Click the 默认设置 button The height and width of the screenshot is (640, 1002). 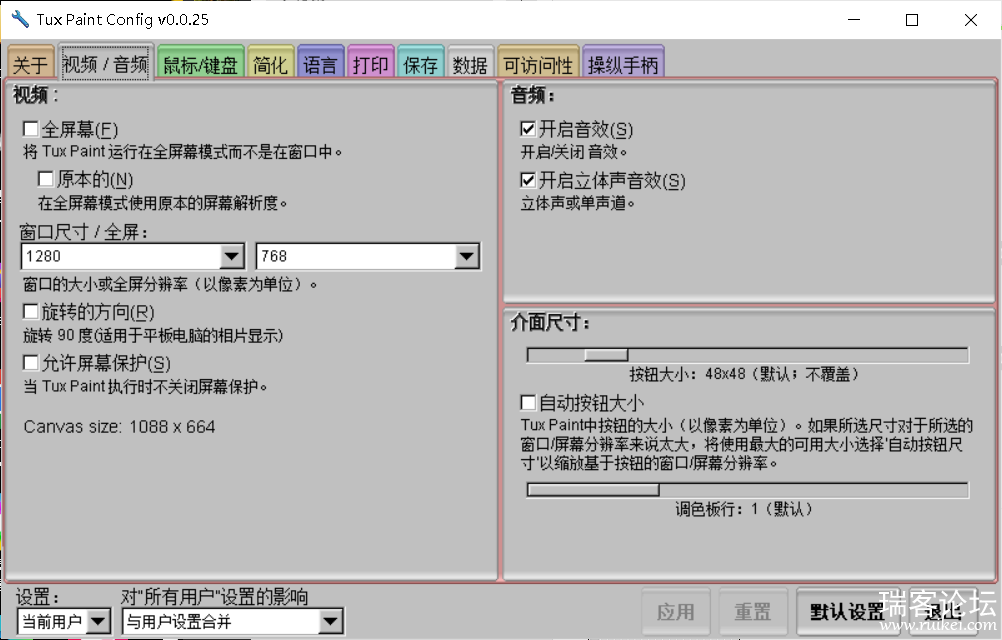[847, 612]
